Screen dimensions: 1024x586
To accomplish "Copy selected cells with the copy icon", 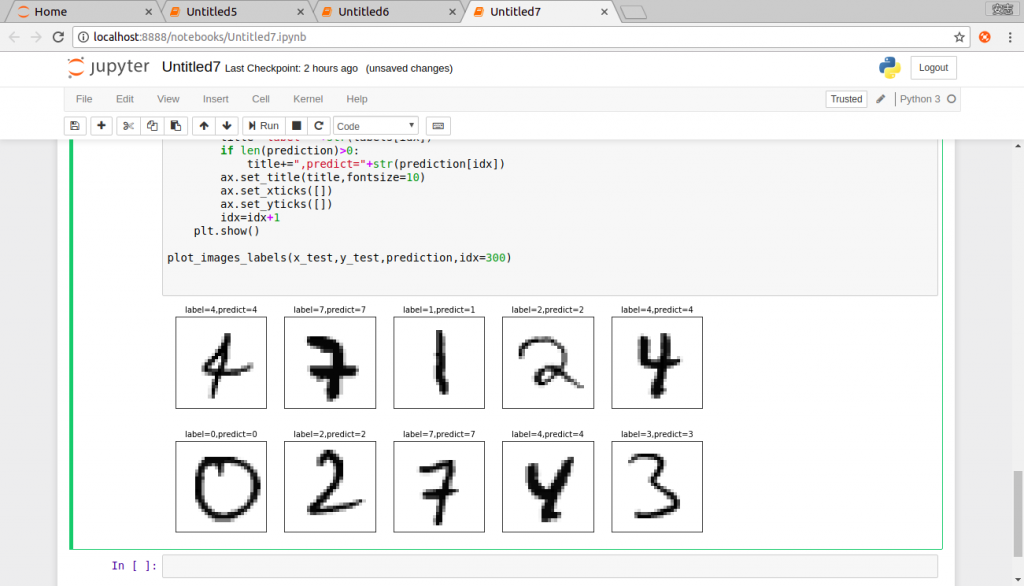I will (152, 125).
